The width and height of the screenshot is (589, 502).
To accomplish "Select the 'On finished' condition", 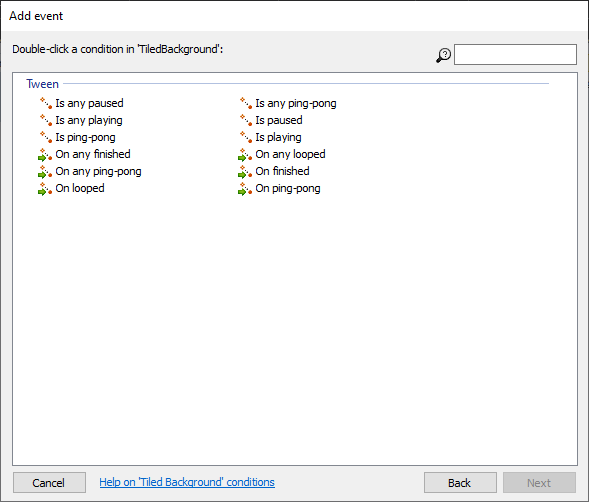I will coord(282,171).
